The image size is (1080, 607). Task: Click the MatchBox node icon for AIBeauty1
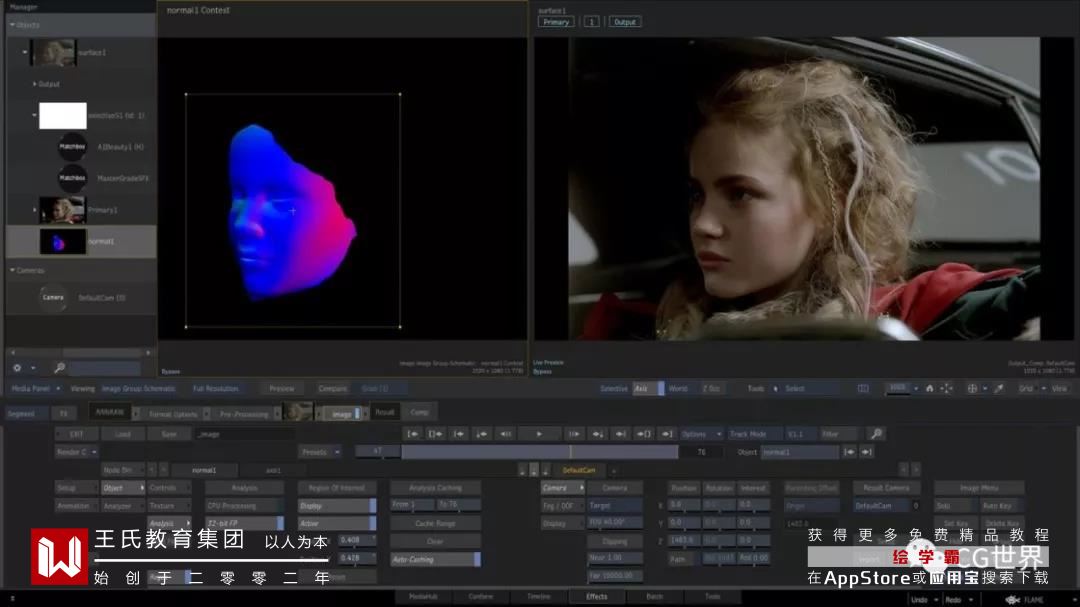coord(72,147)
